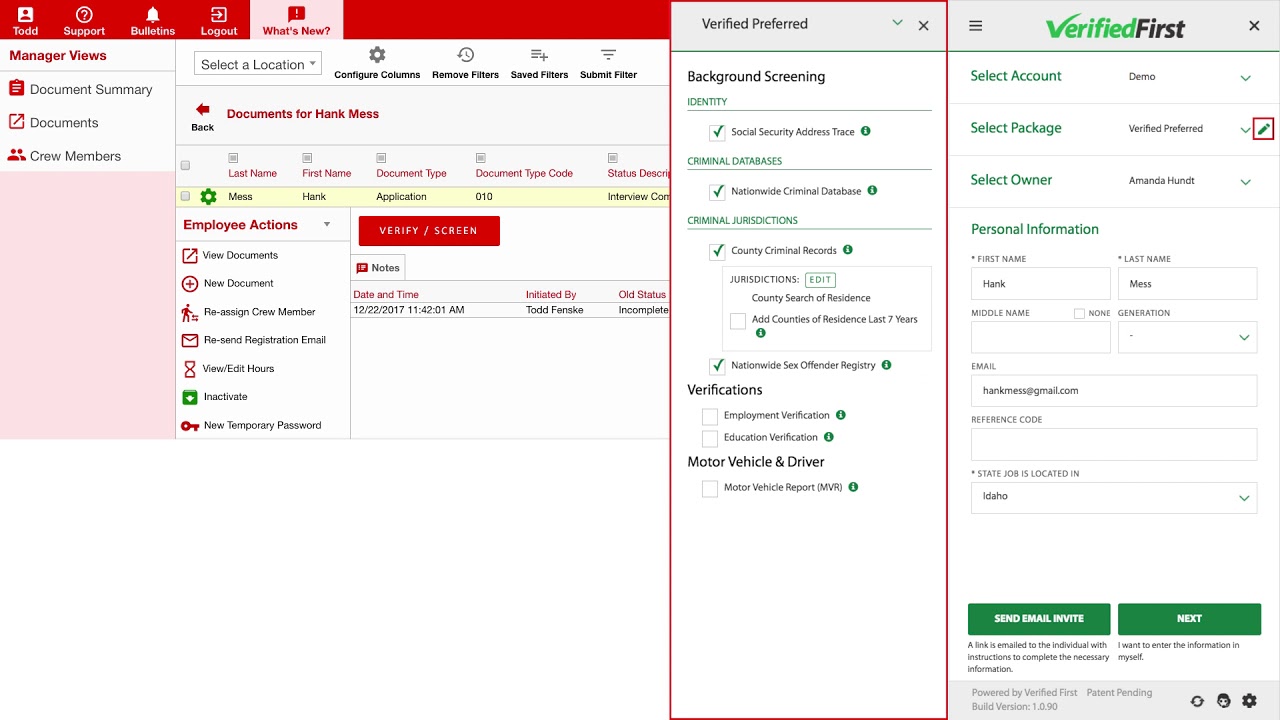
Task: Open Todd user profile icon
Action: point(25,14)
